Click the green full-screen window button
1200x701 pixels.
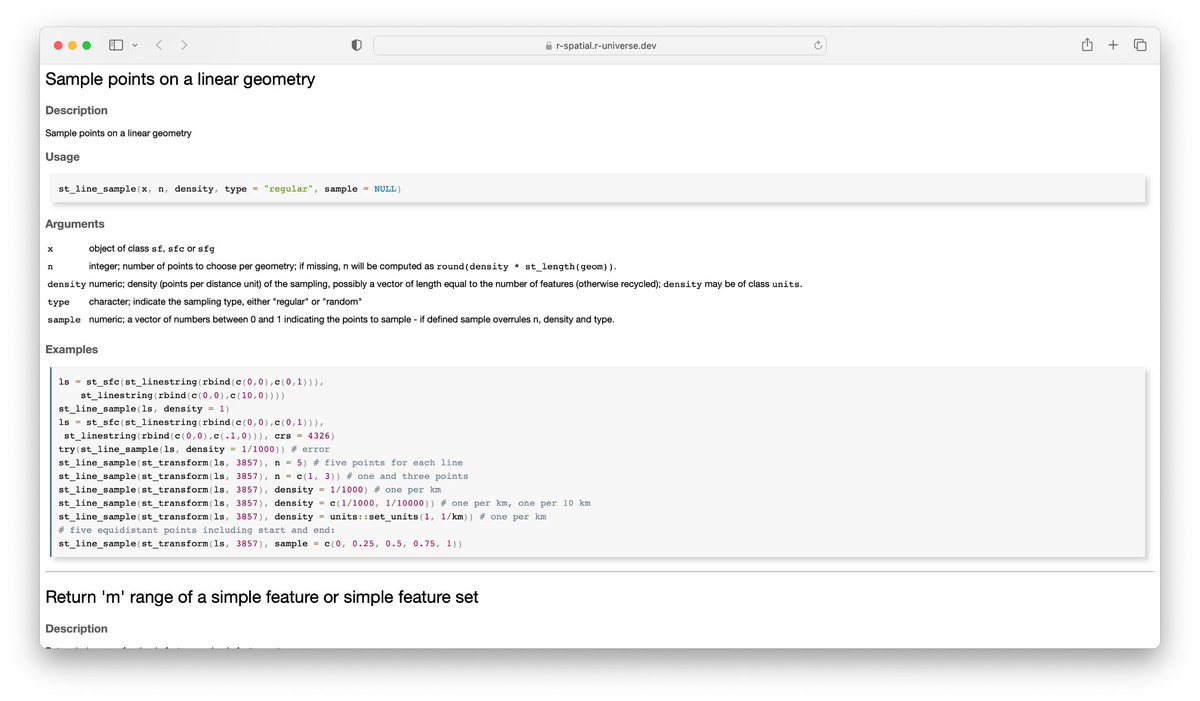[86, 45]
